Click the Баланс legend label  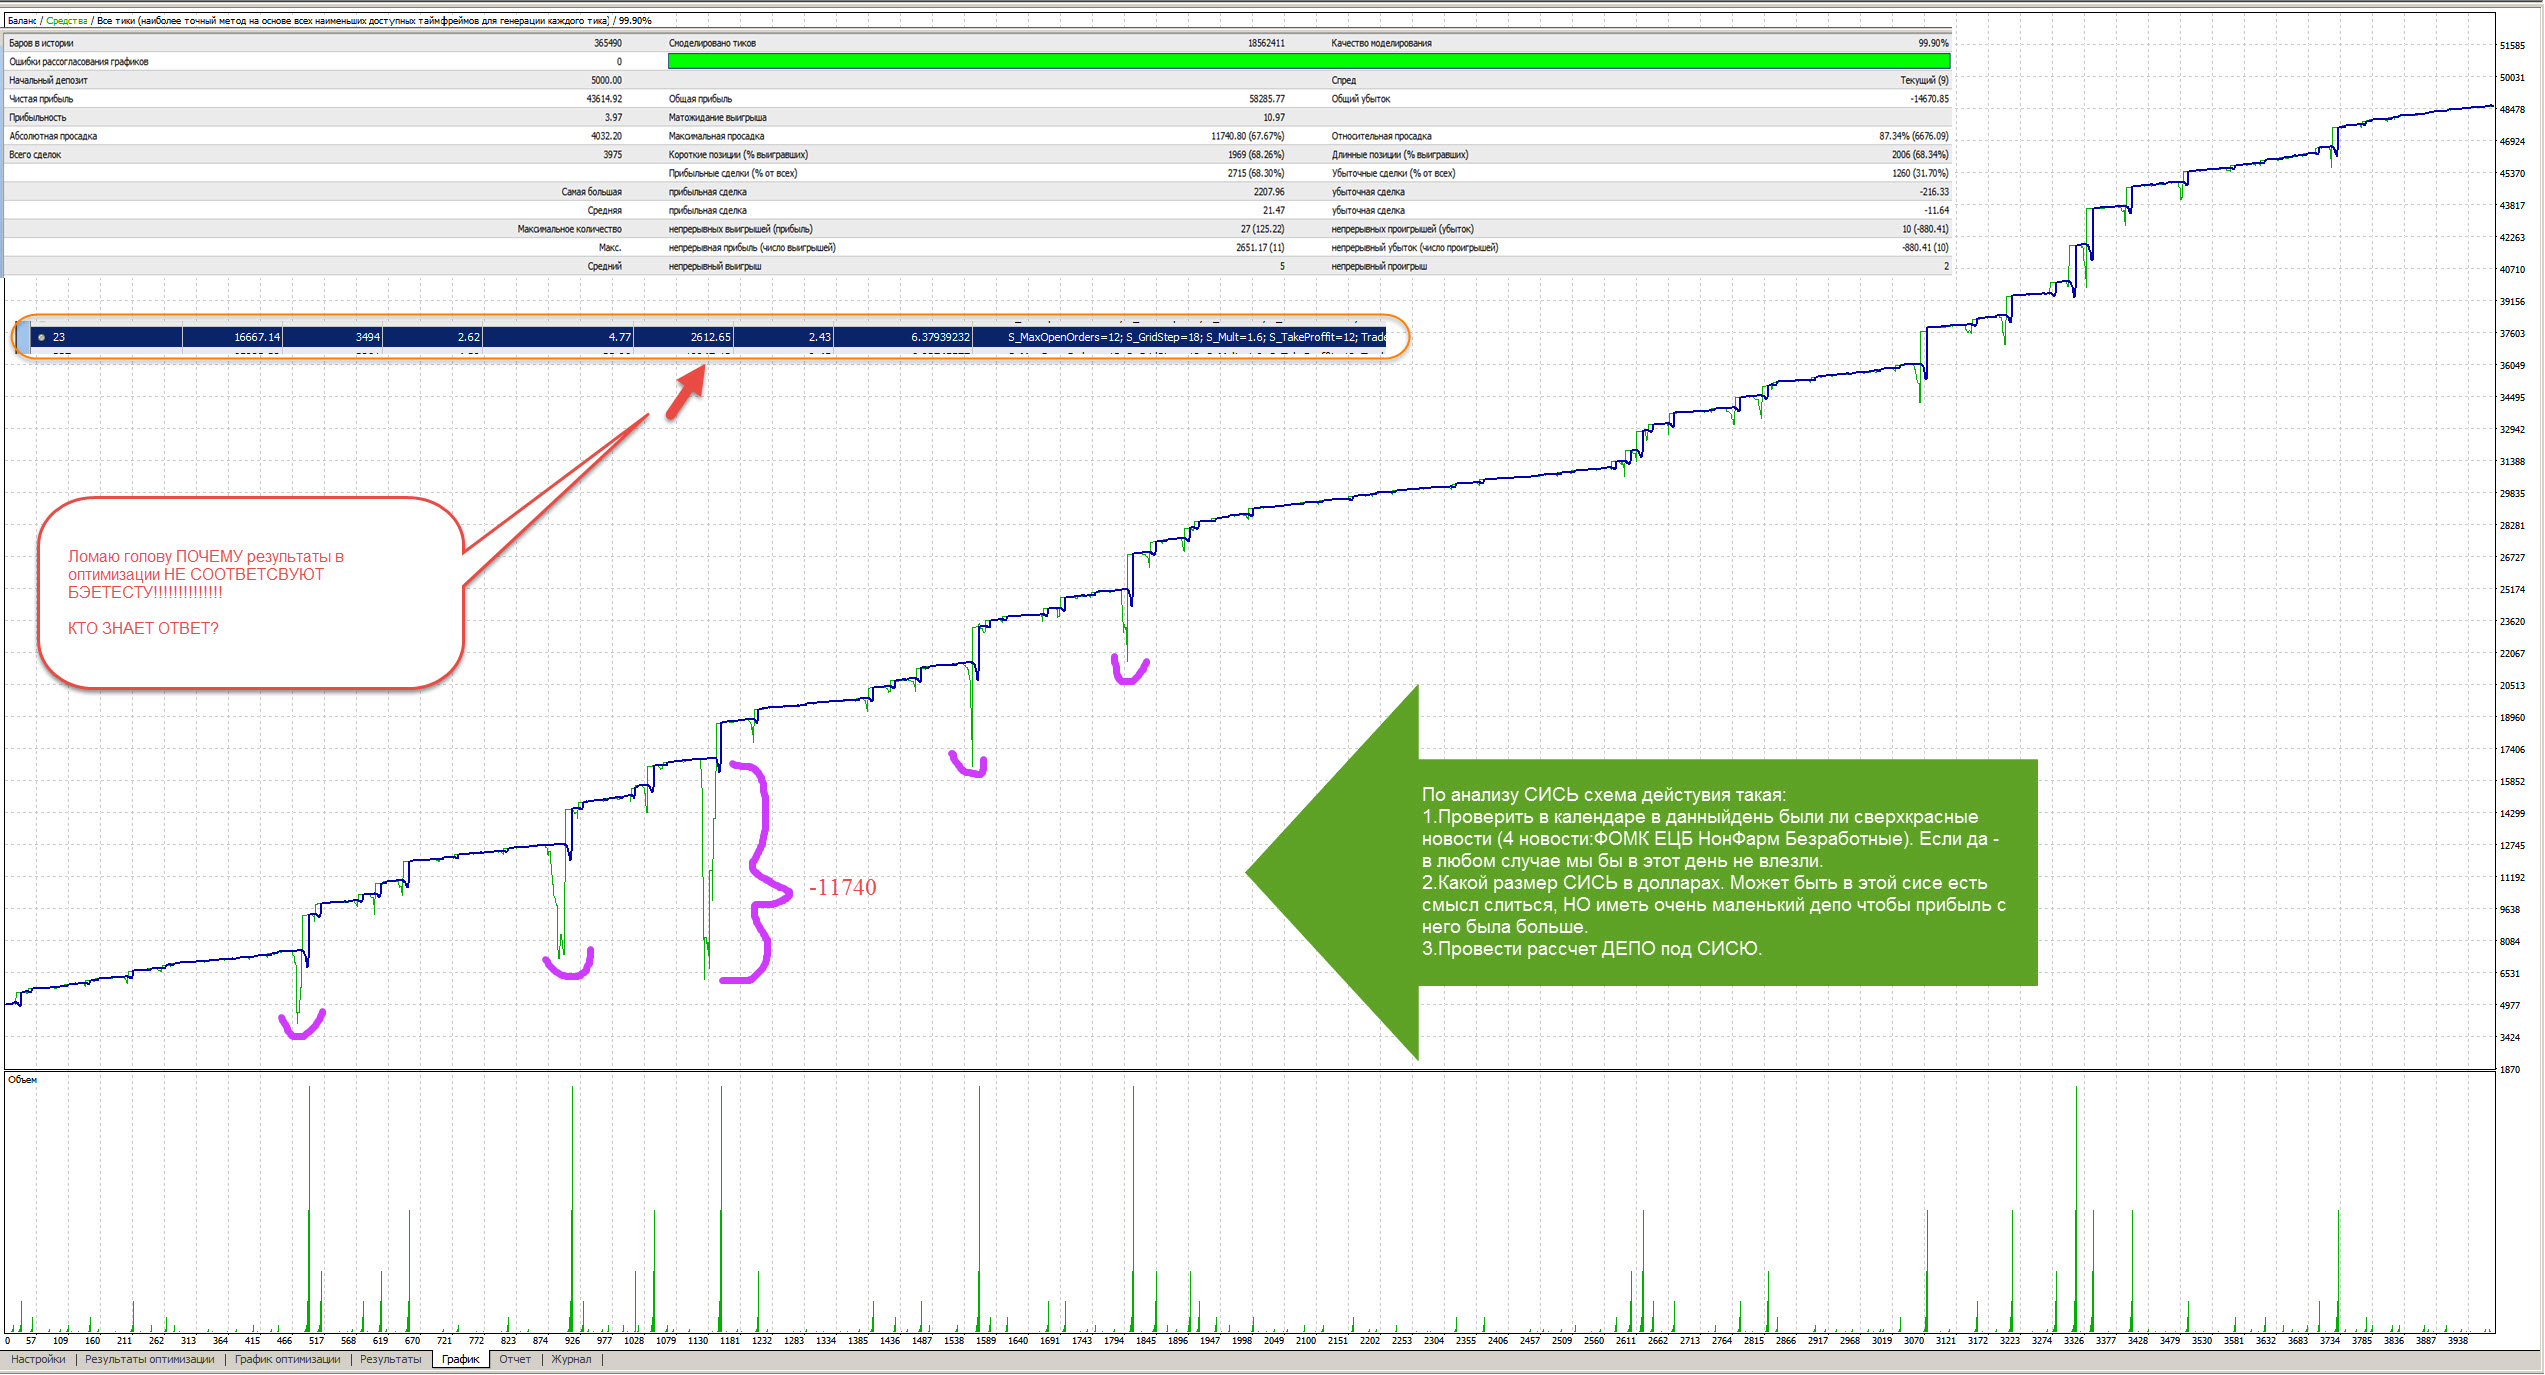pyautogui.click(x=22, y=21)
